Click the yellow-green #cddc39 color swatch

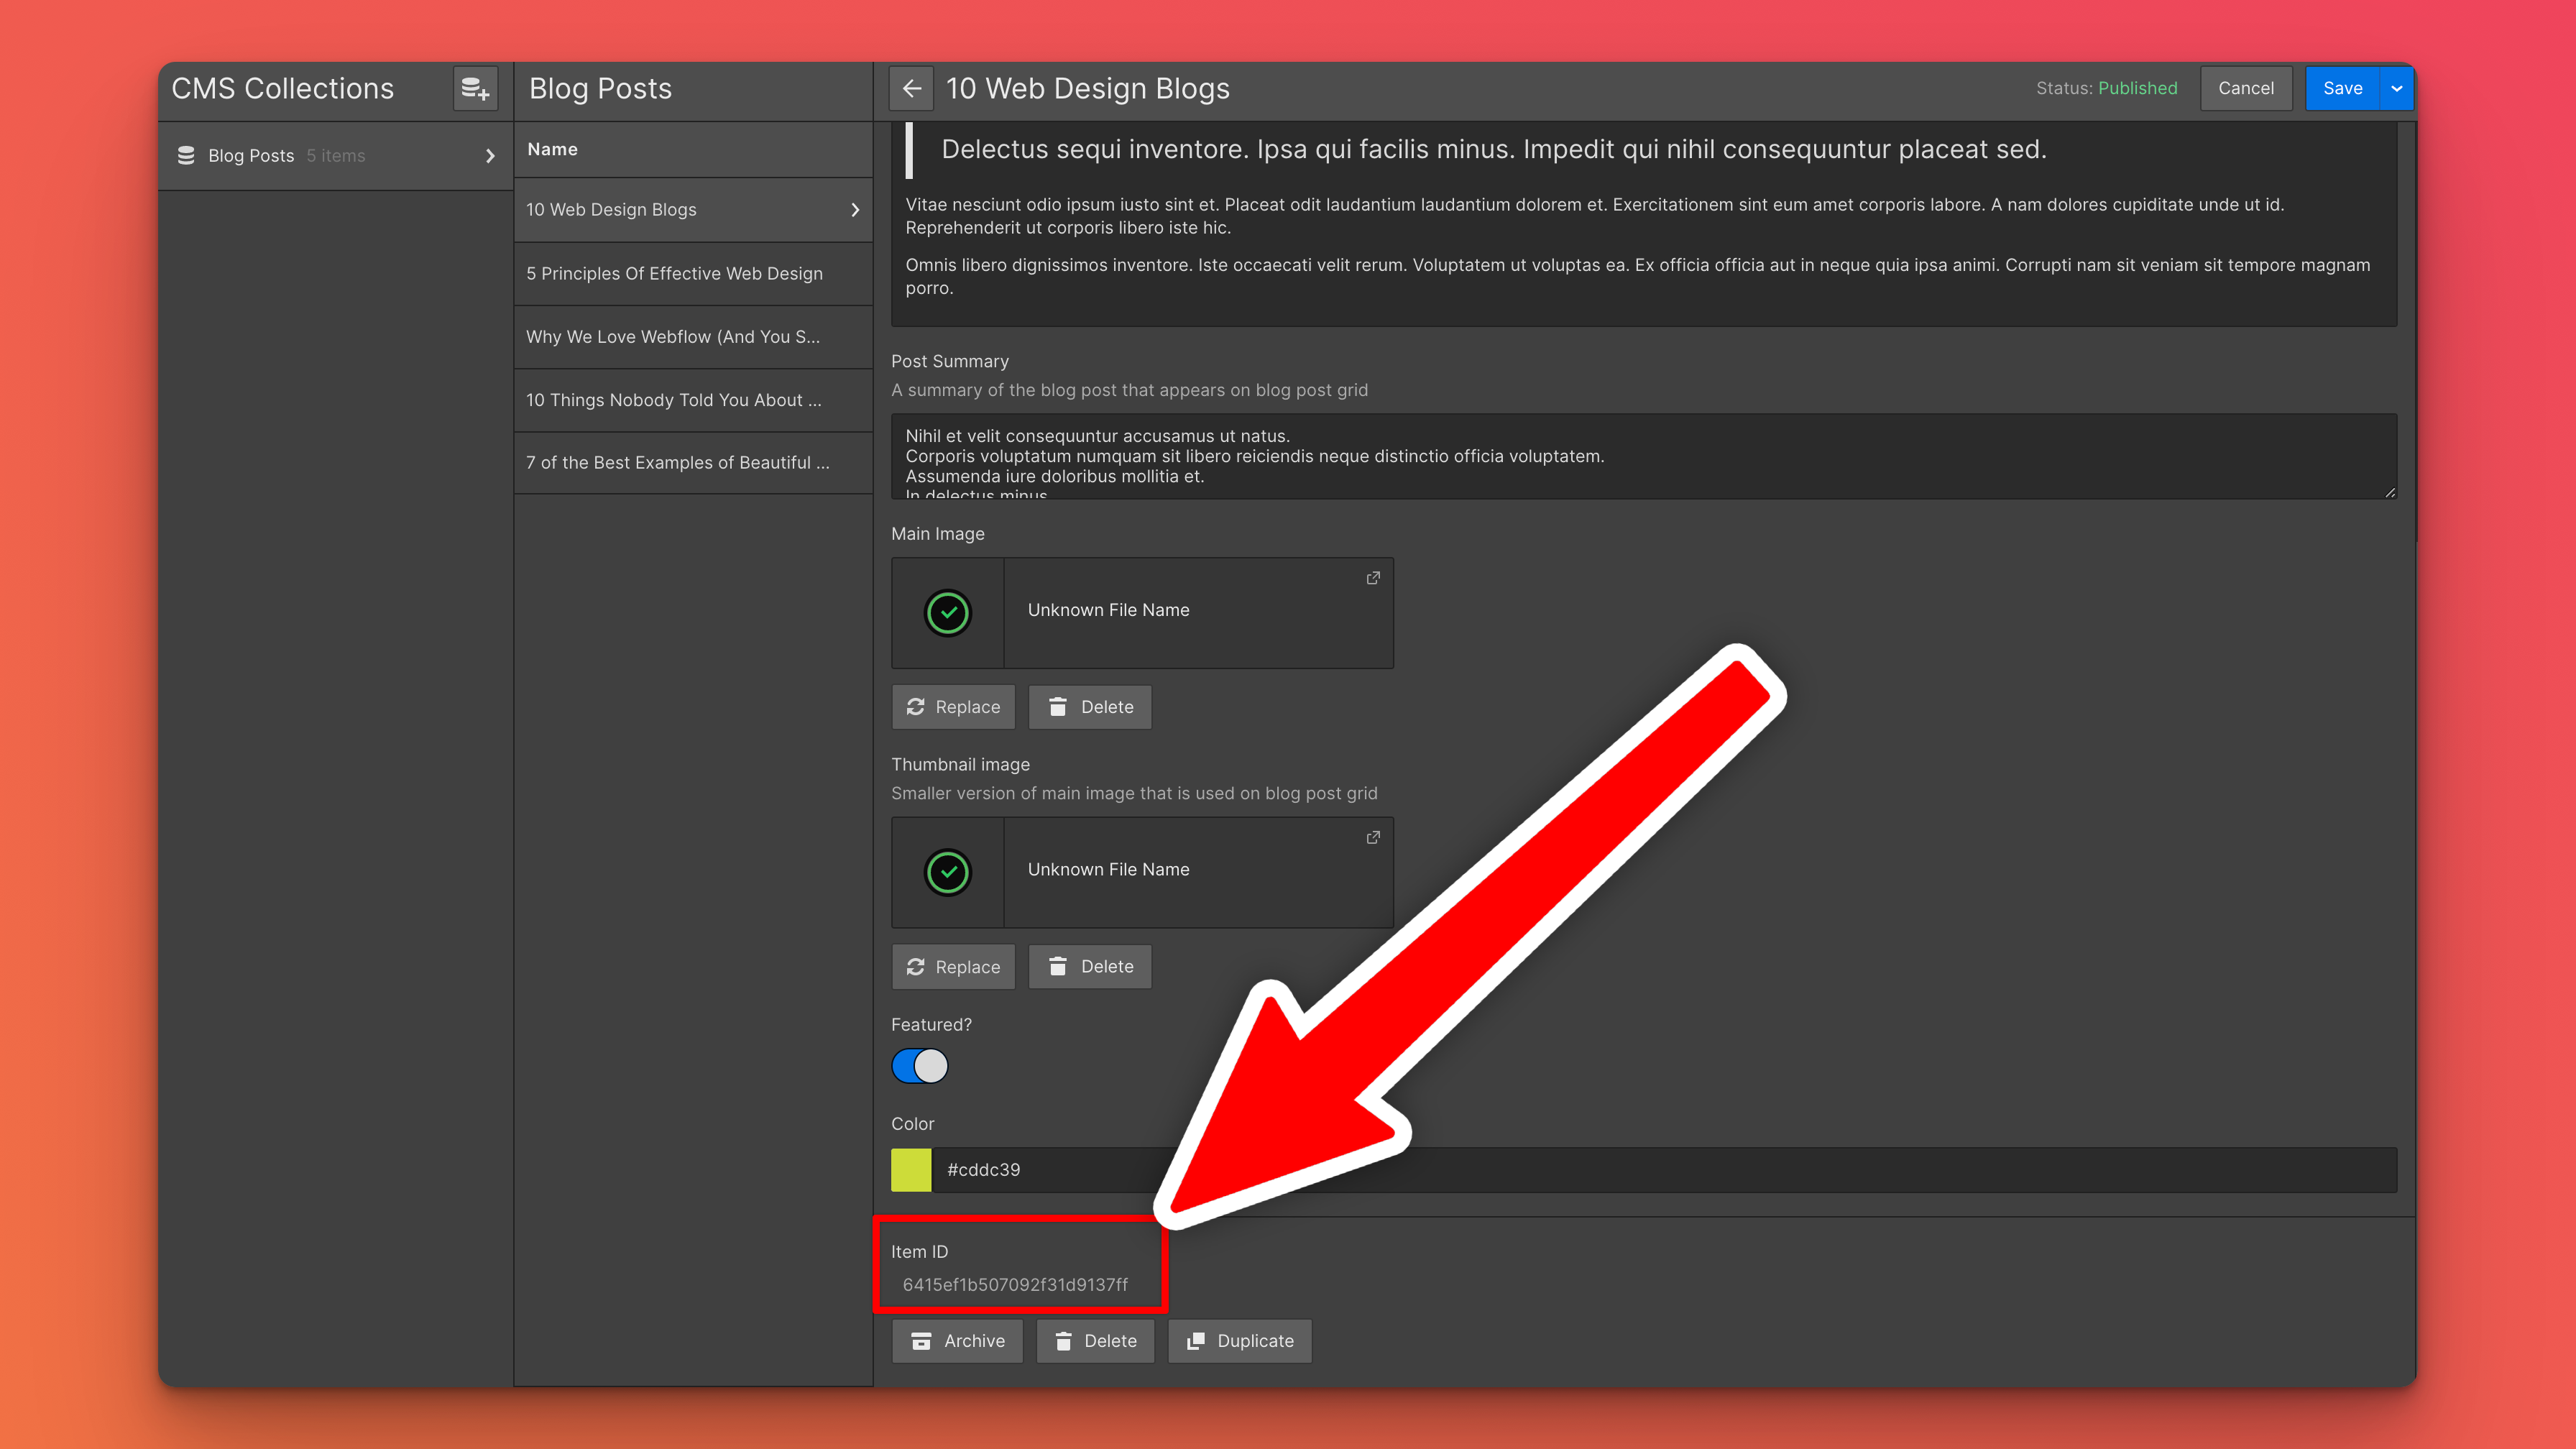[x=911, y=1169]
